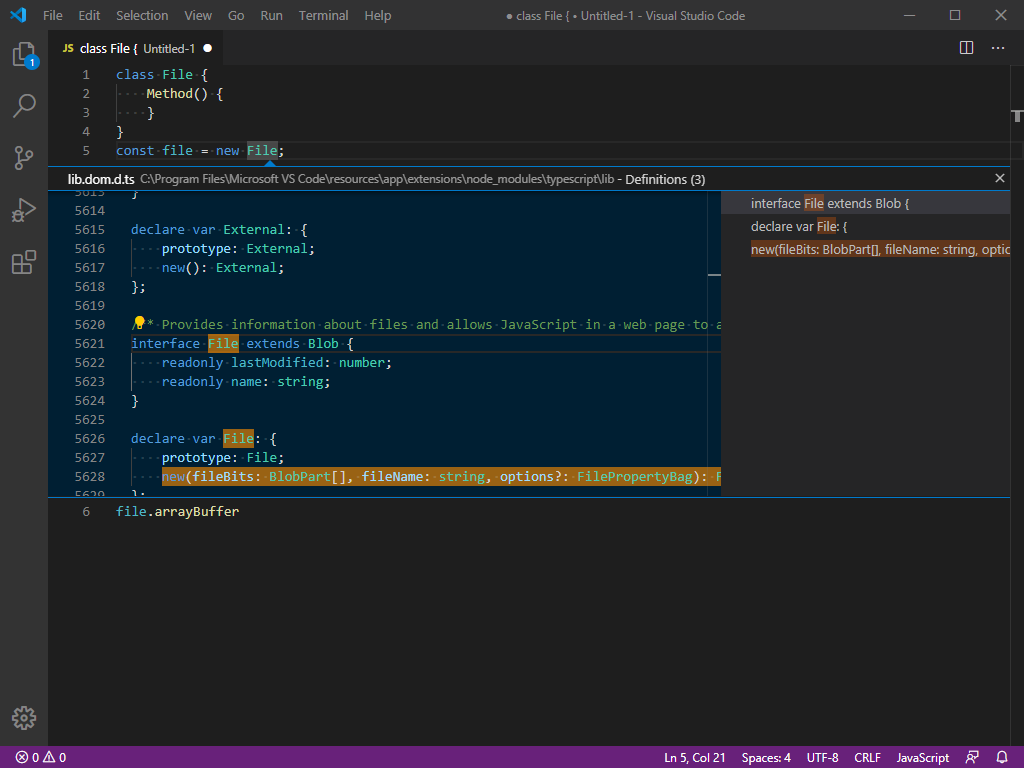Select the 'declare var File: {' definition
The height and width of the screenshot is (768, 1024).
coord(865,227)
